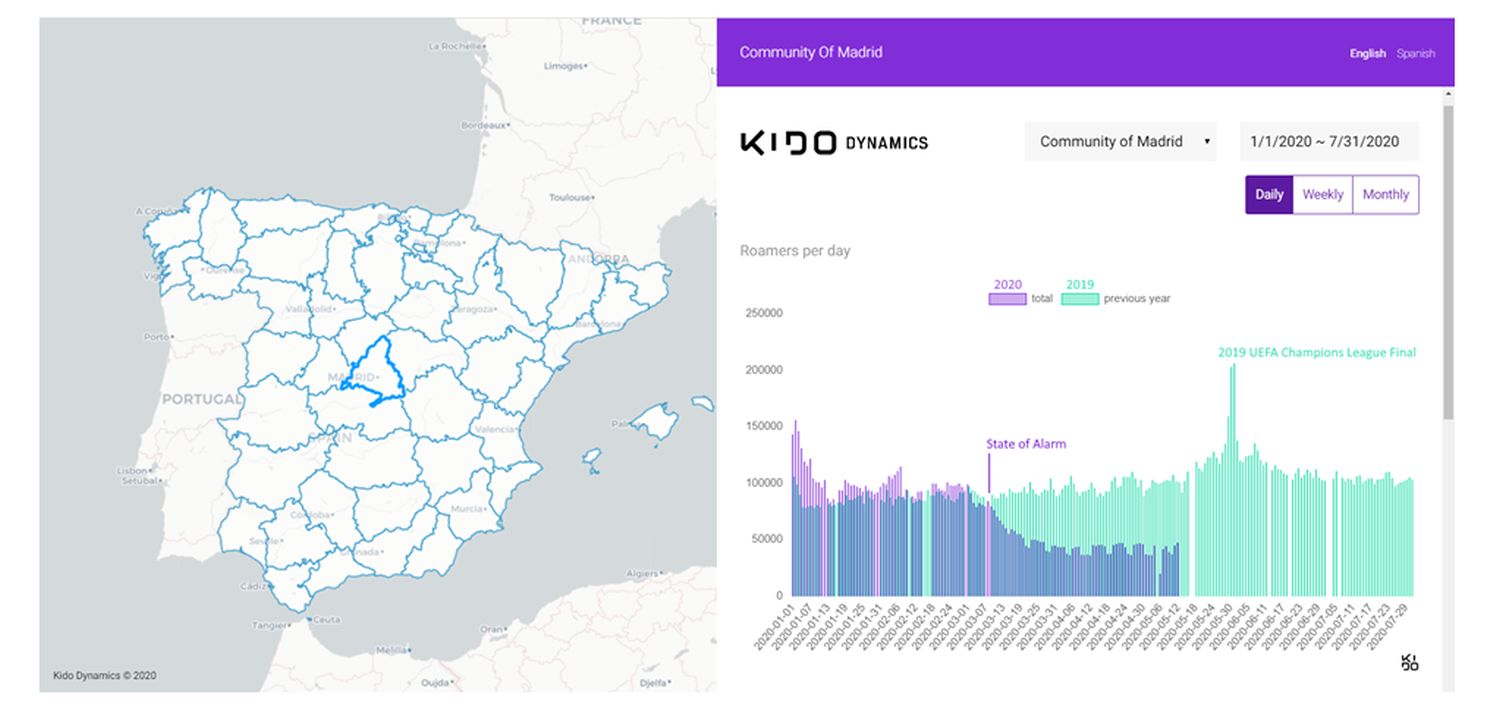The height and width of the screenshot is (717, 1500).
Task: Toggle the green previous year legend box
Action: [1080, 299]
